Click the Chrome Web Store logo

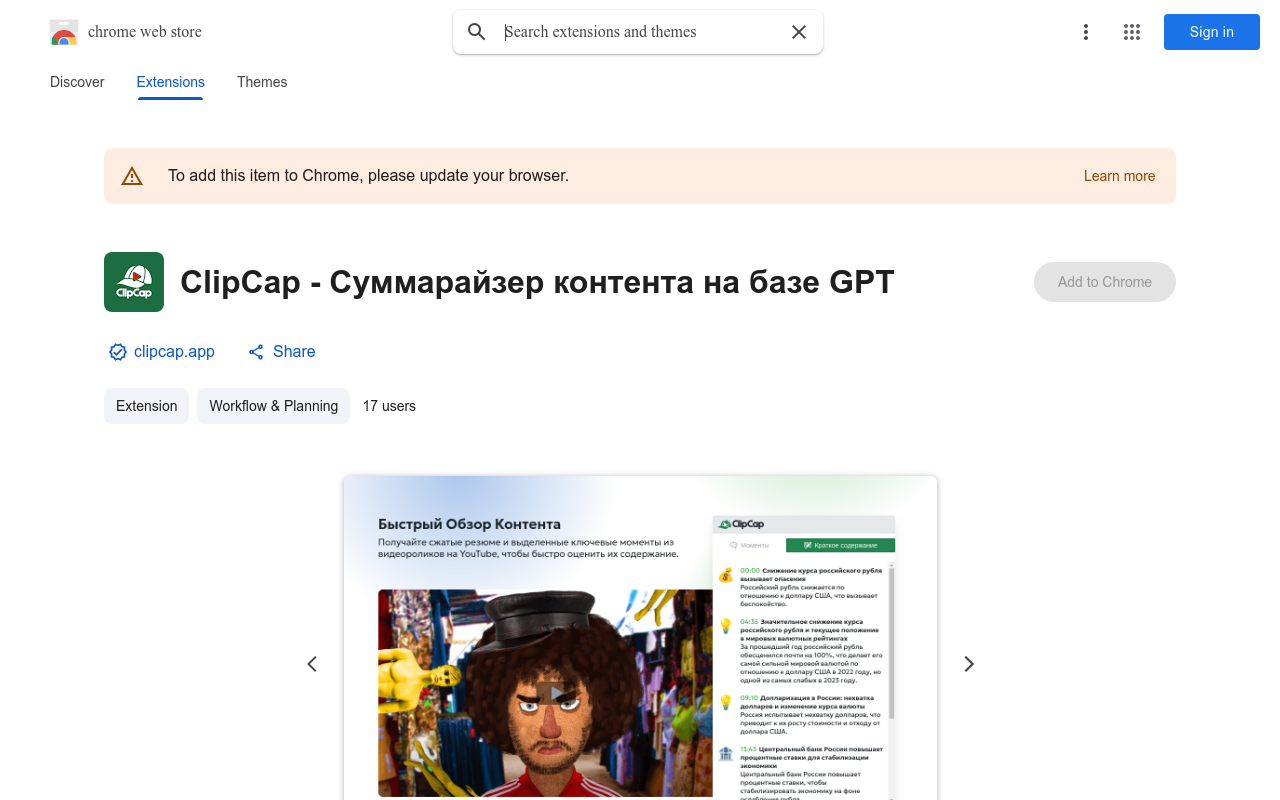64,32
